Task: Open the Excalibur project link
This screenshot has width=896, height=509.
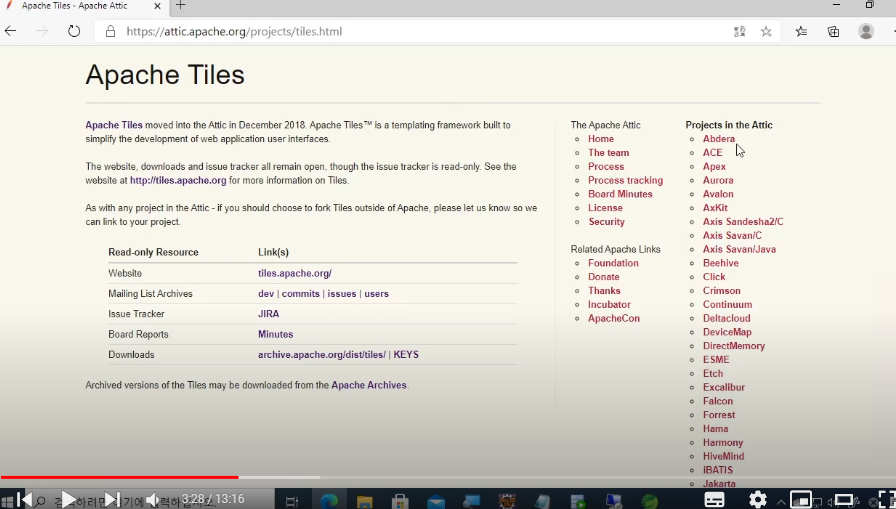Action: (723, 387)
